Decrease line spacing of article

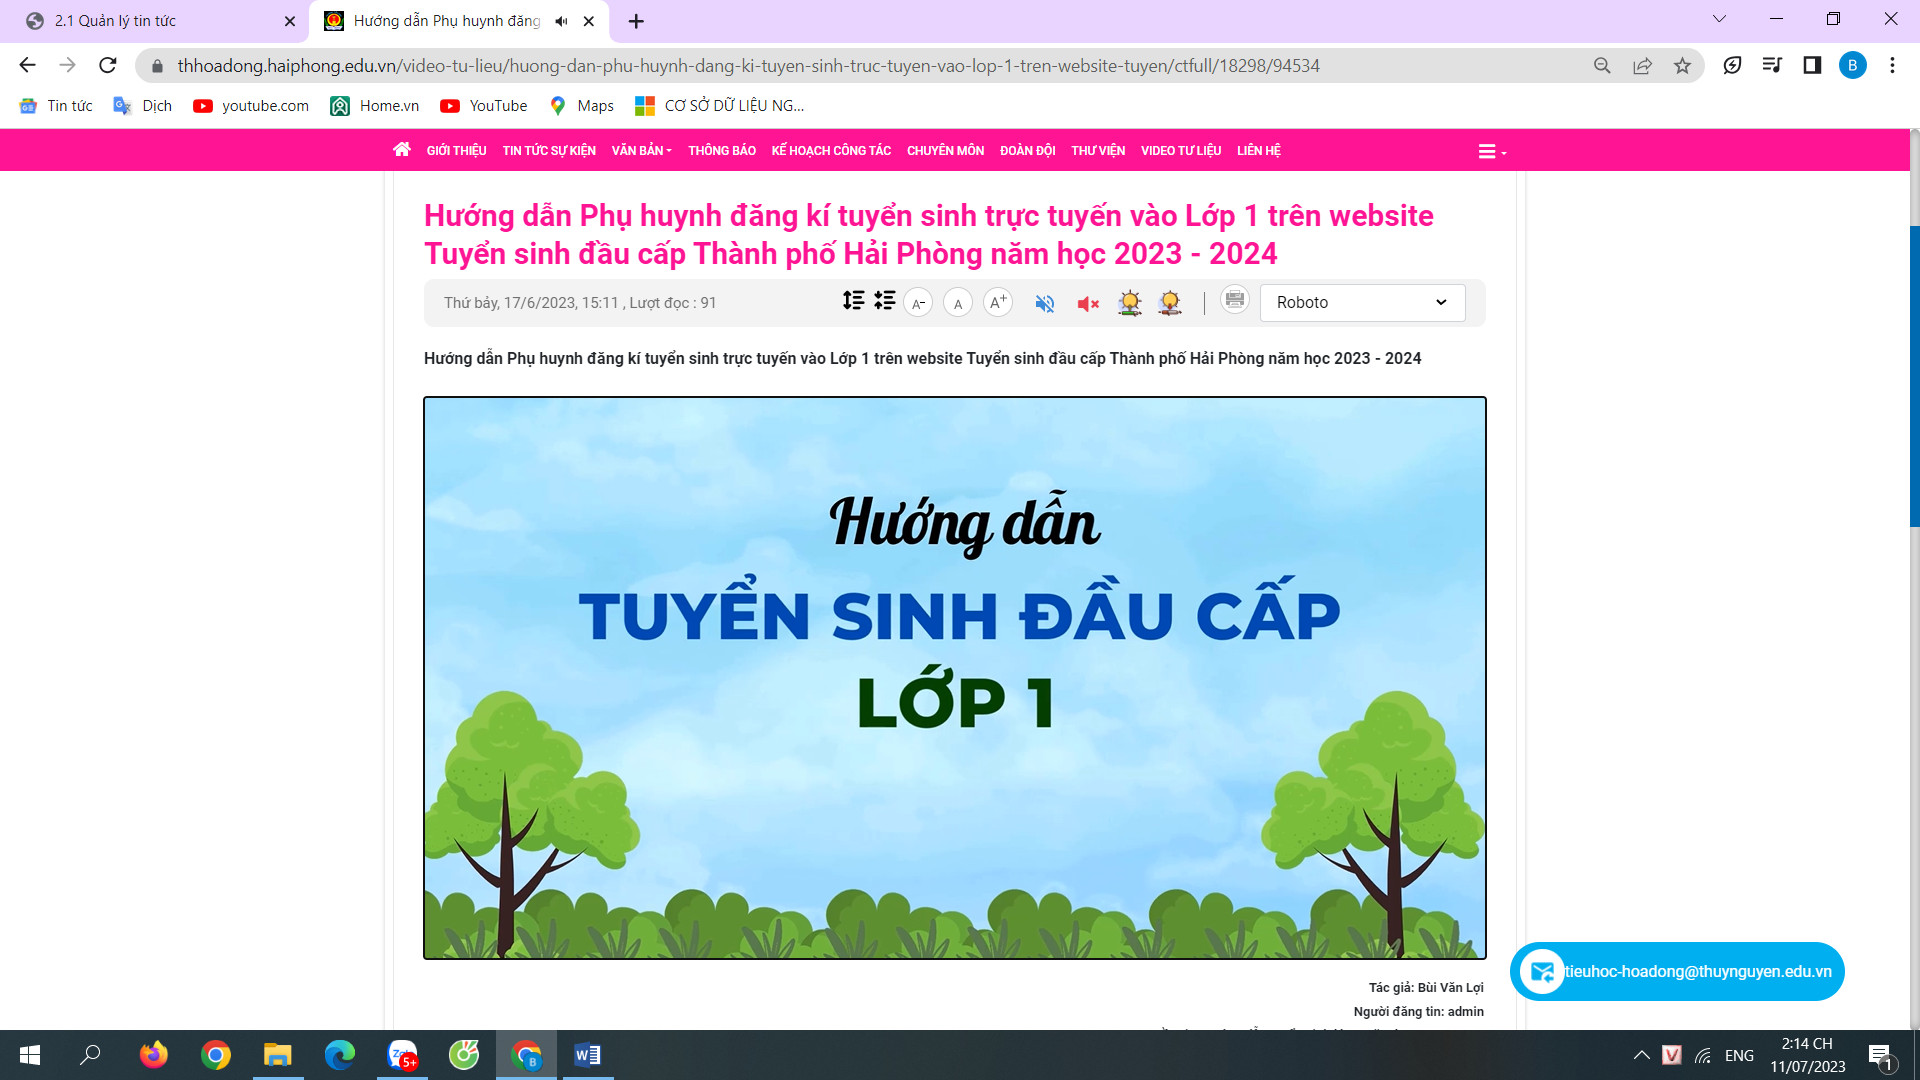tap(885, 301)
